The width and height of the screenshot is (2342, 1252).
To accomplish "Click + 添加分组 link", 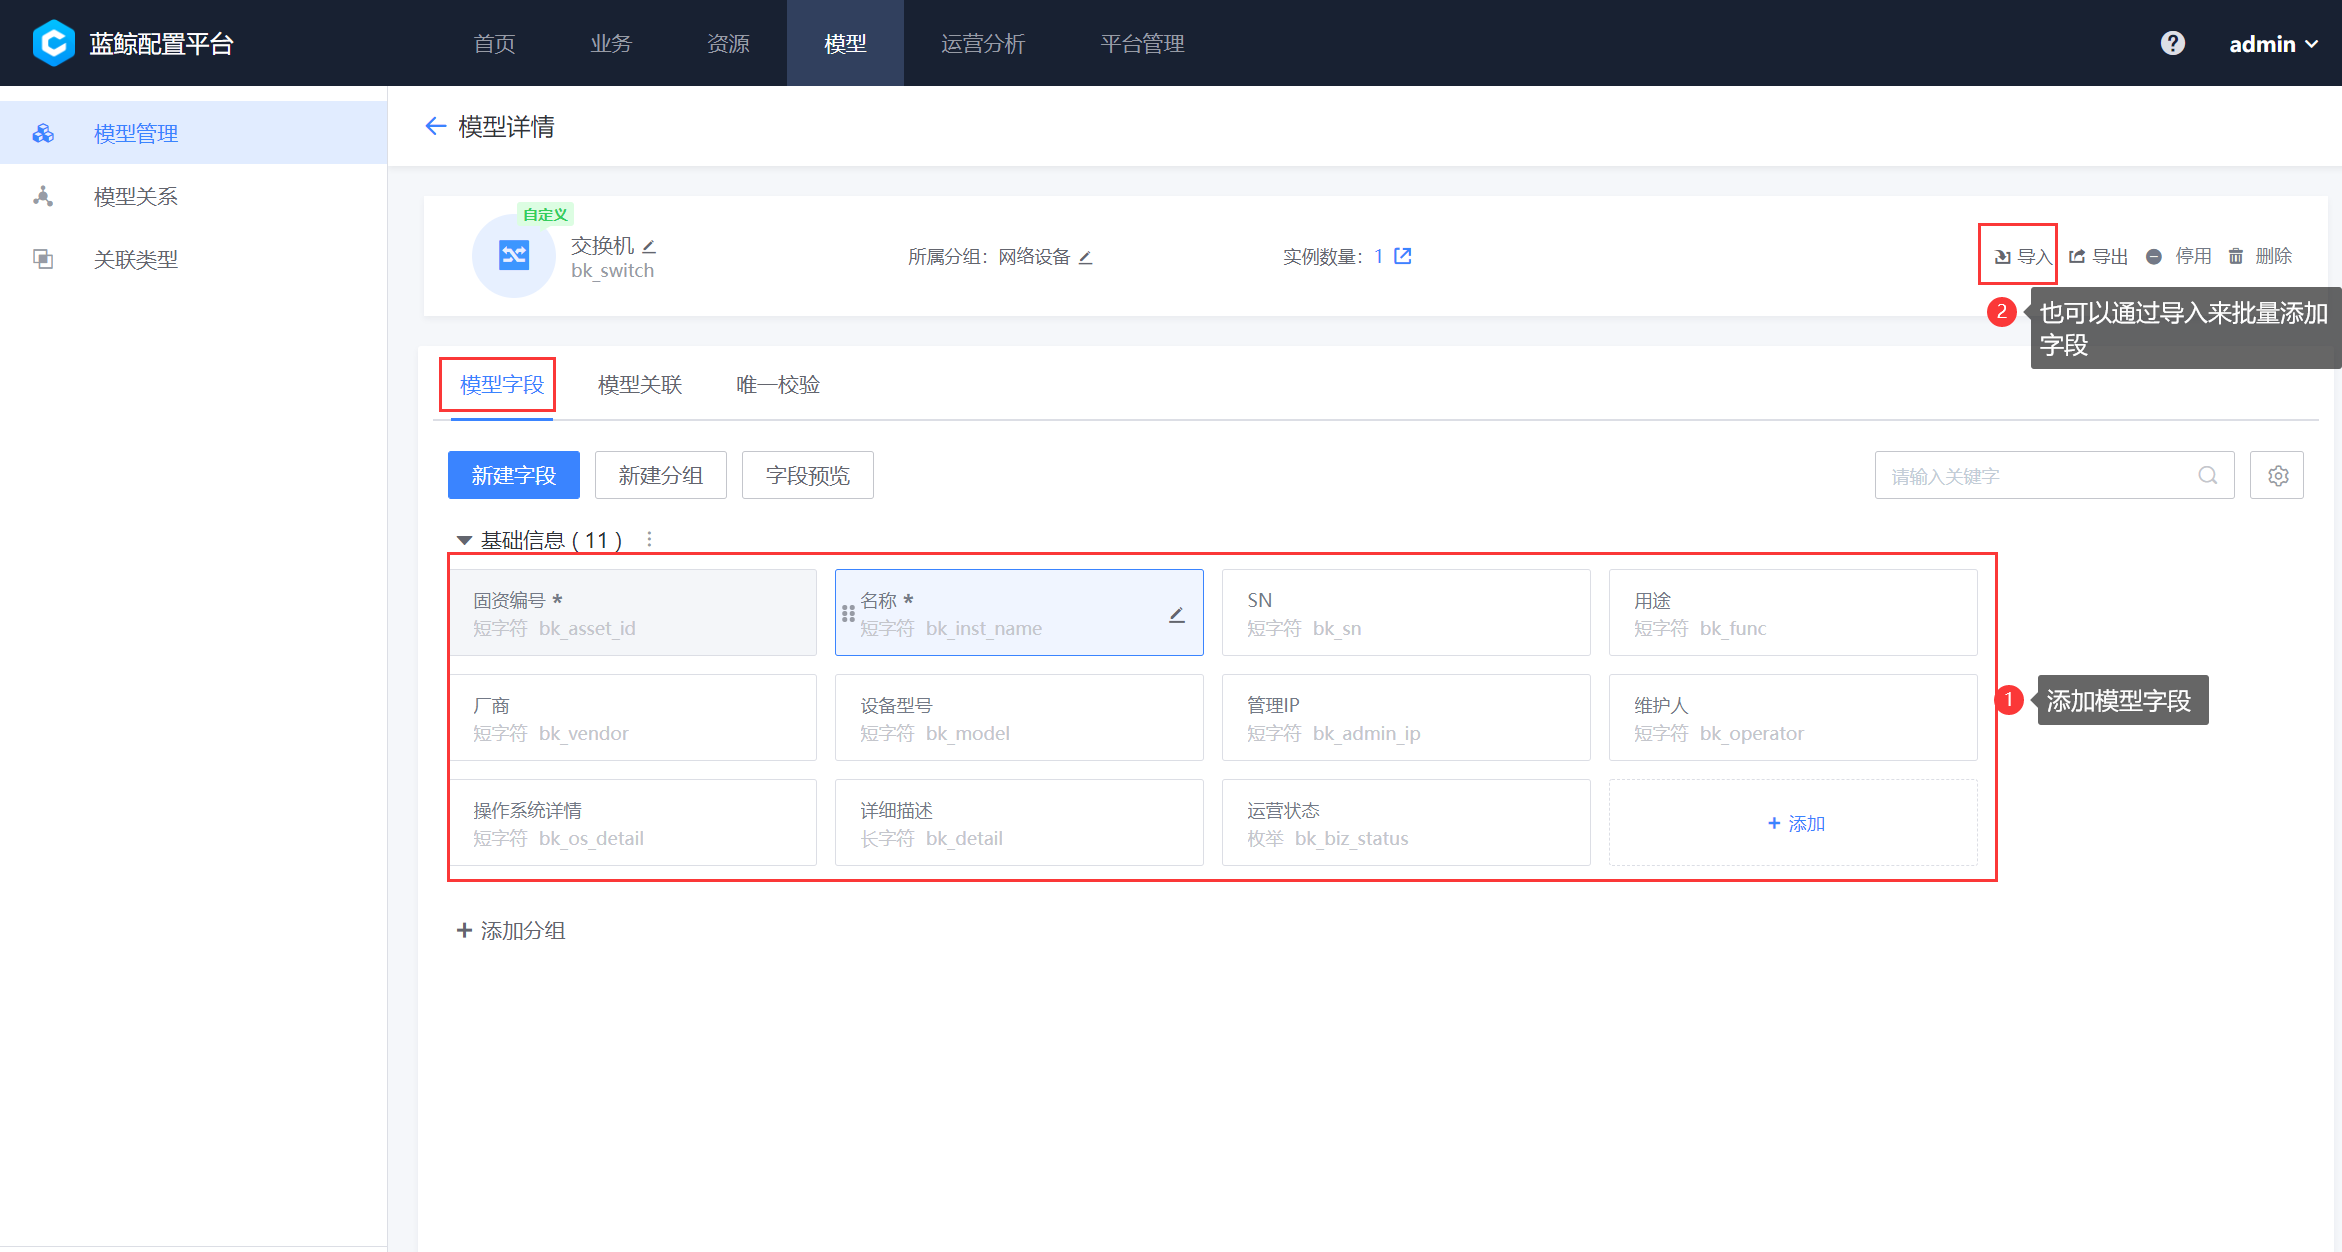I will (x=511, y=931).
